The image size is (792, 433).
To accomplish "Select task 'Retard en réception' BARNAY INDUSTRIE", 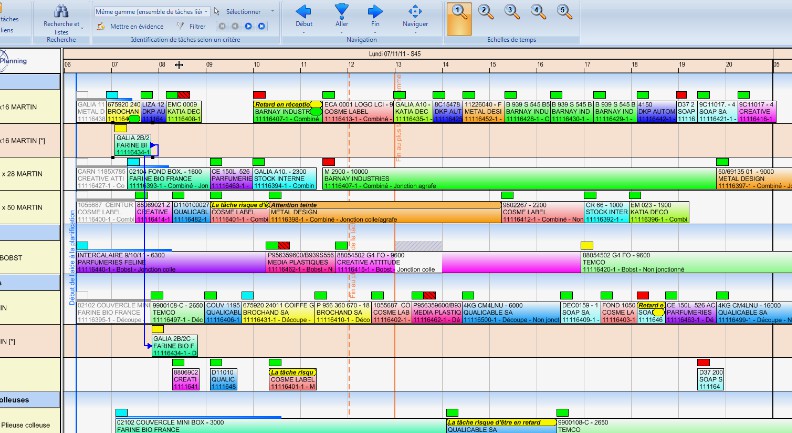I will coord(287,112).
